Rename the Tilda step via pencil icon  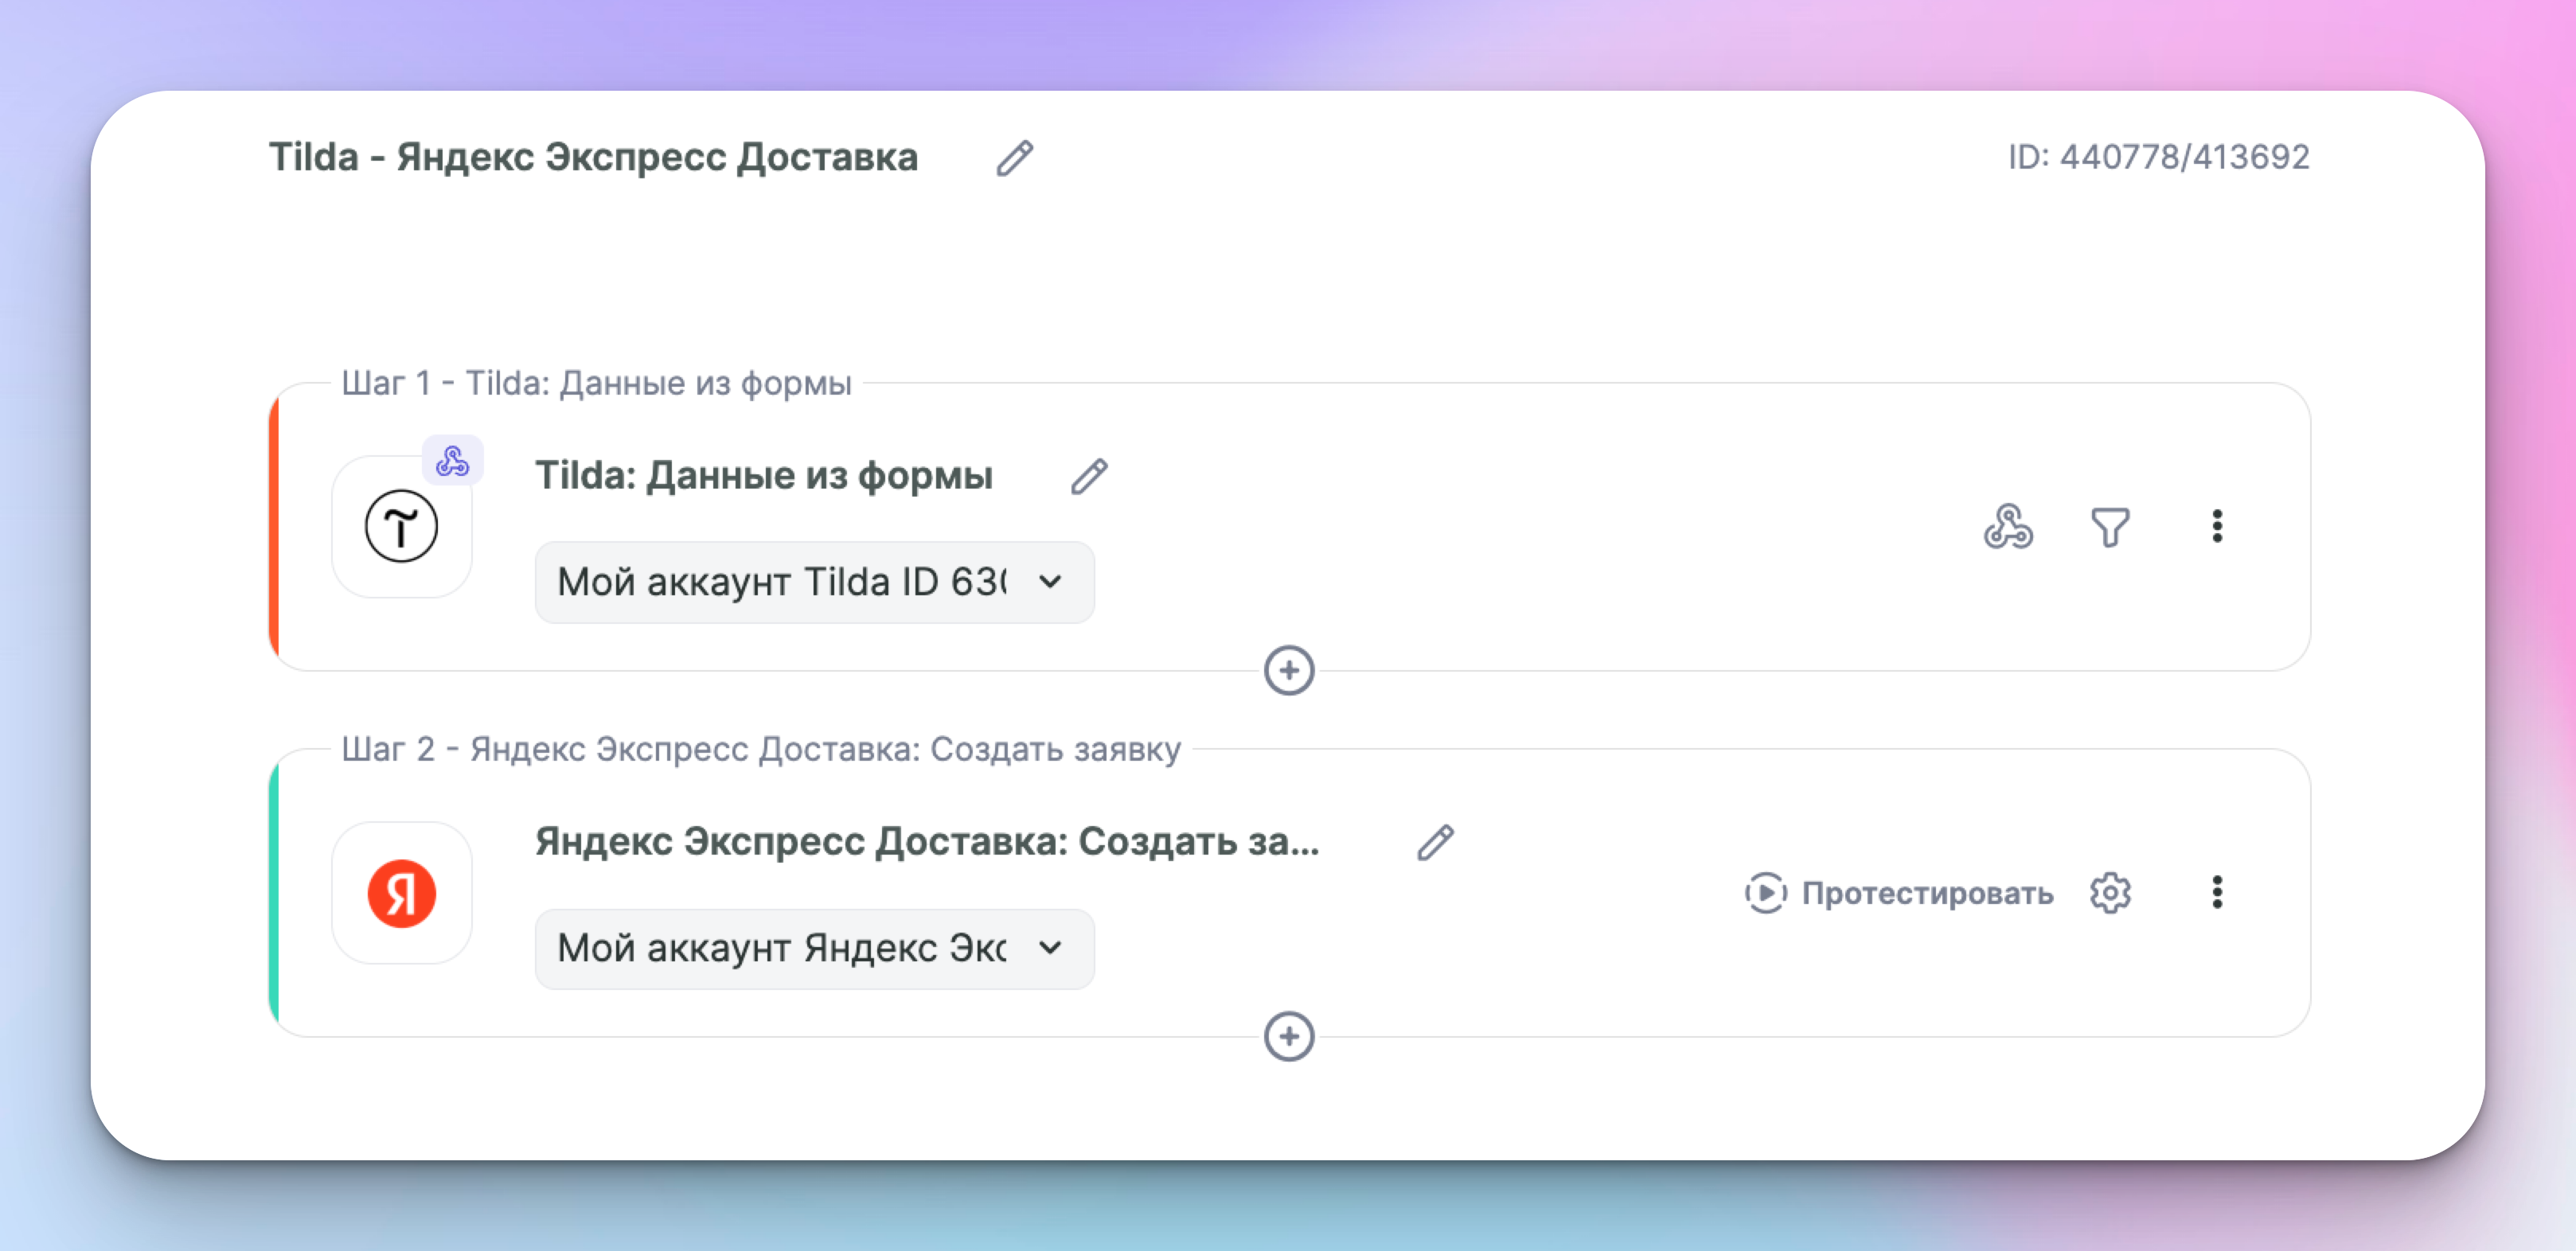[1089, 476]
